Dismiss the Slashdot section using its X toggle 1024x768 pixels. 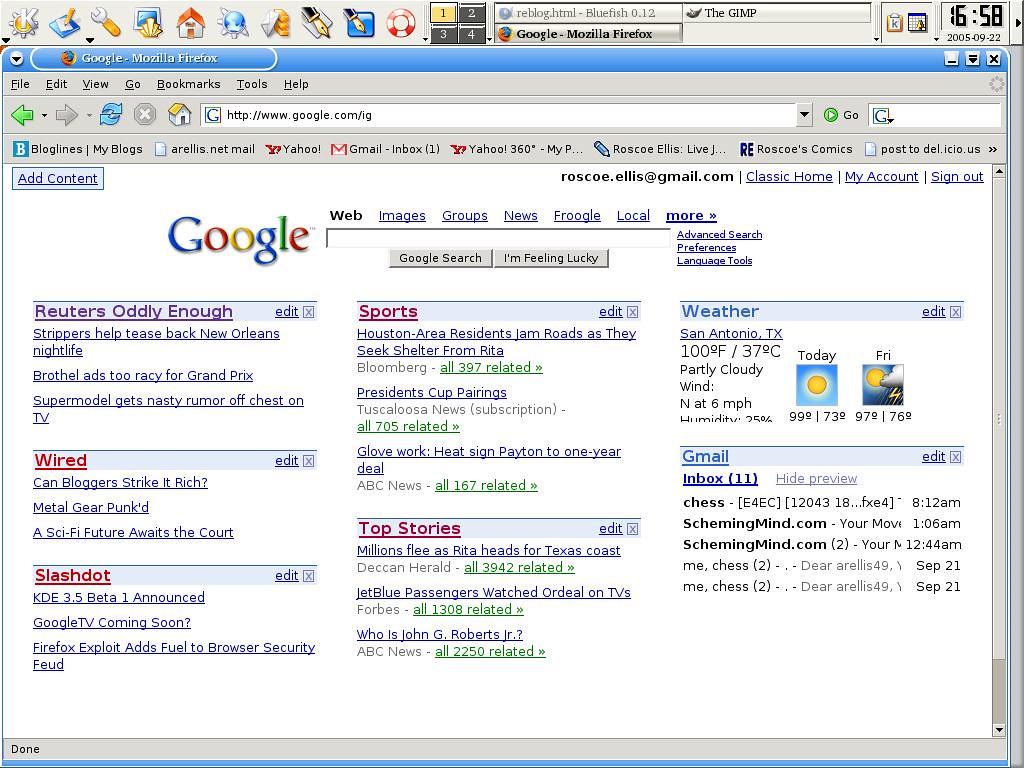pos(309,576)
